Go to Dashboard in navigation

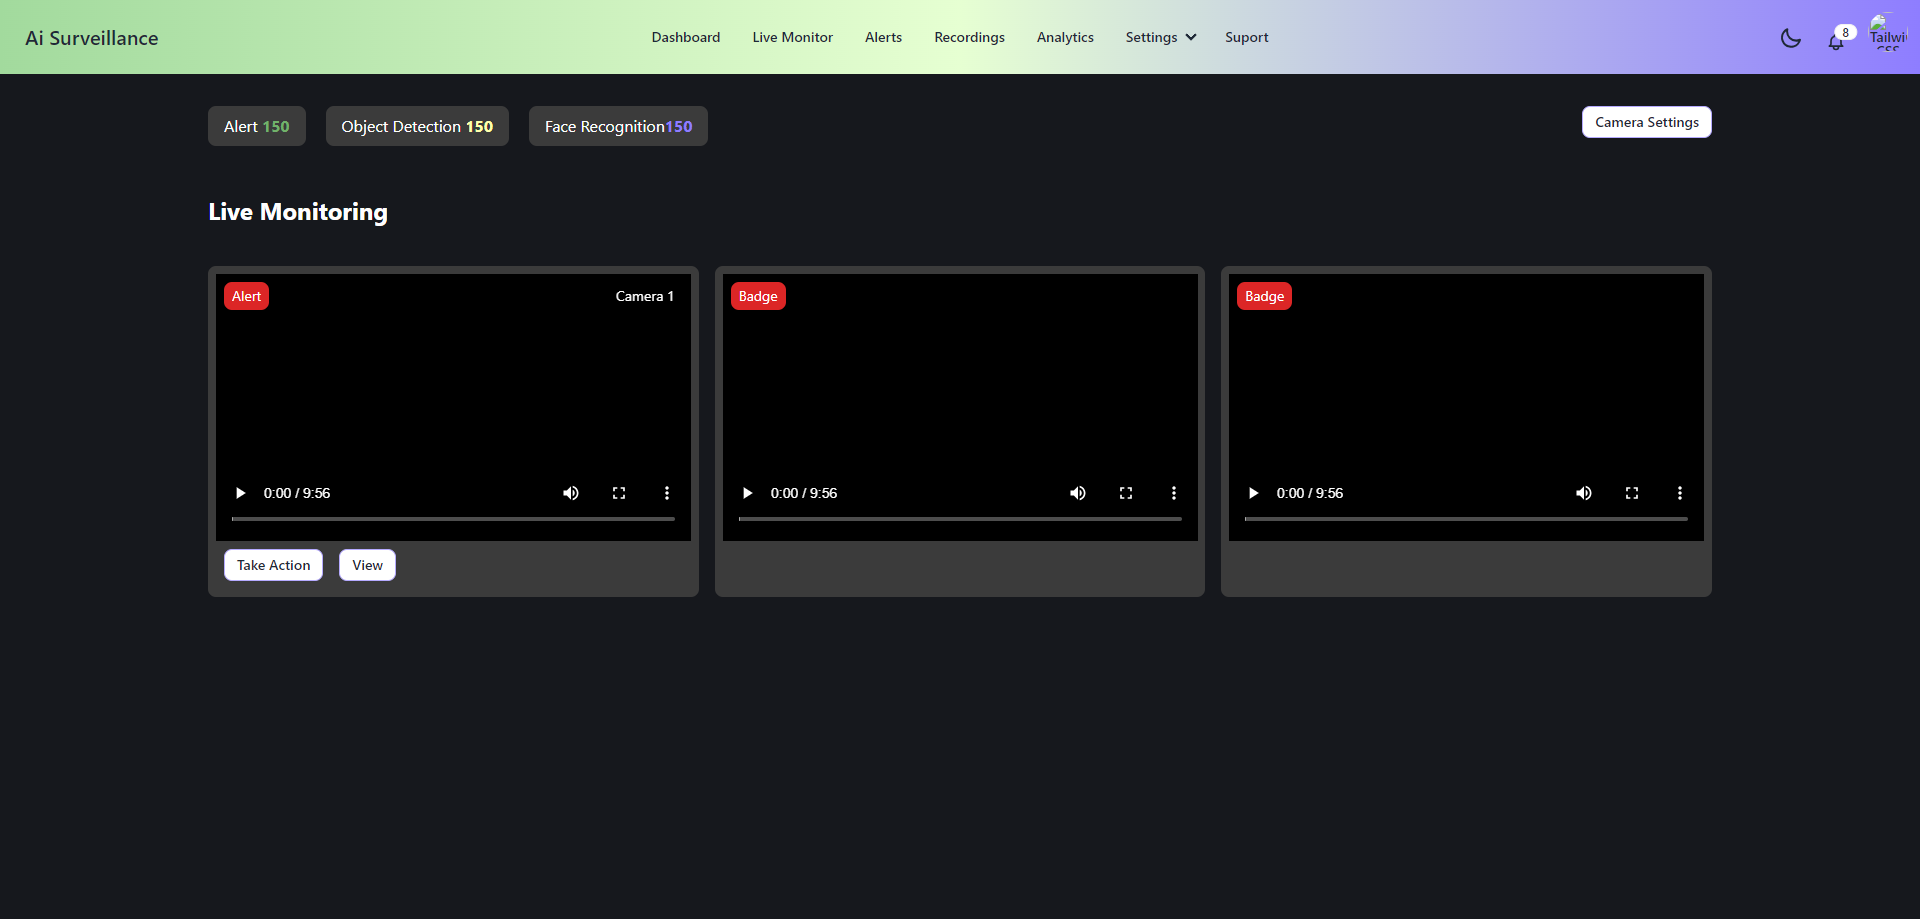click(686, 37)
